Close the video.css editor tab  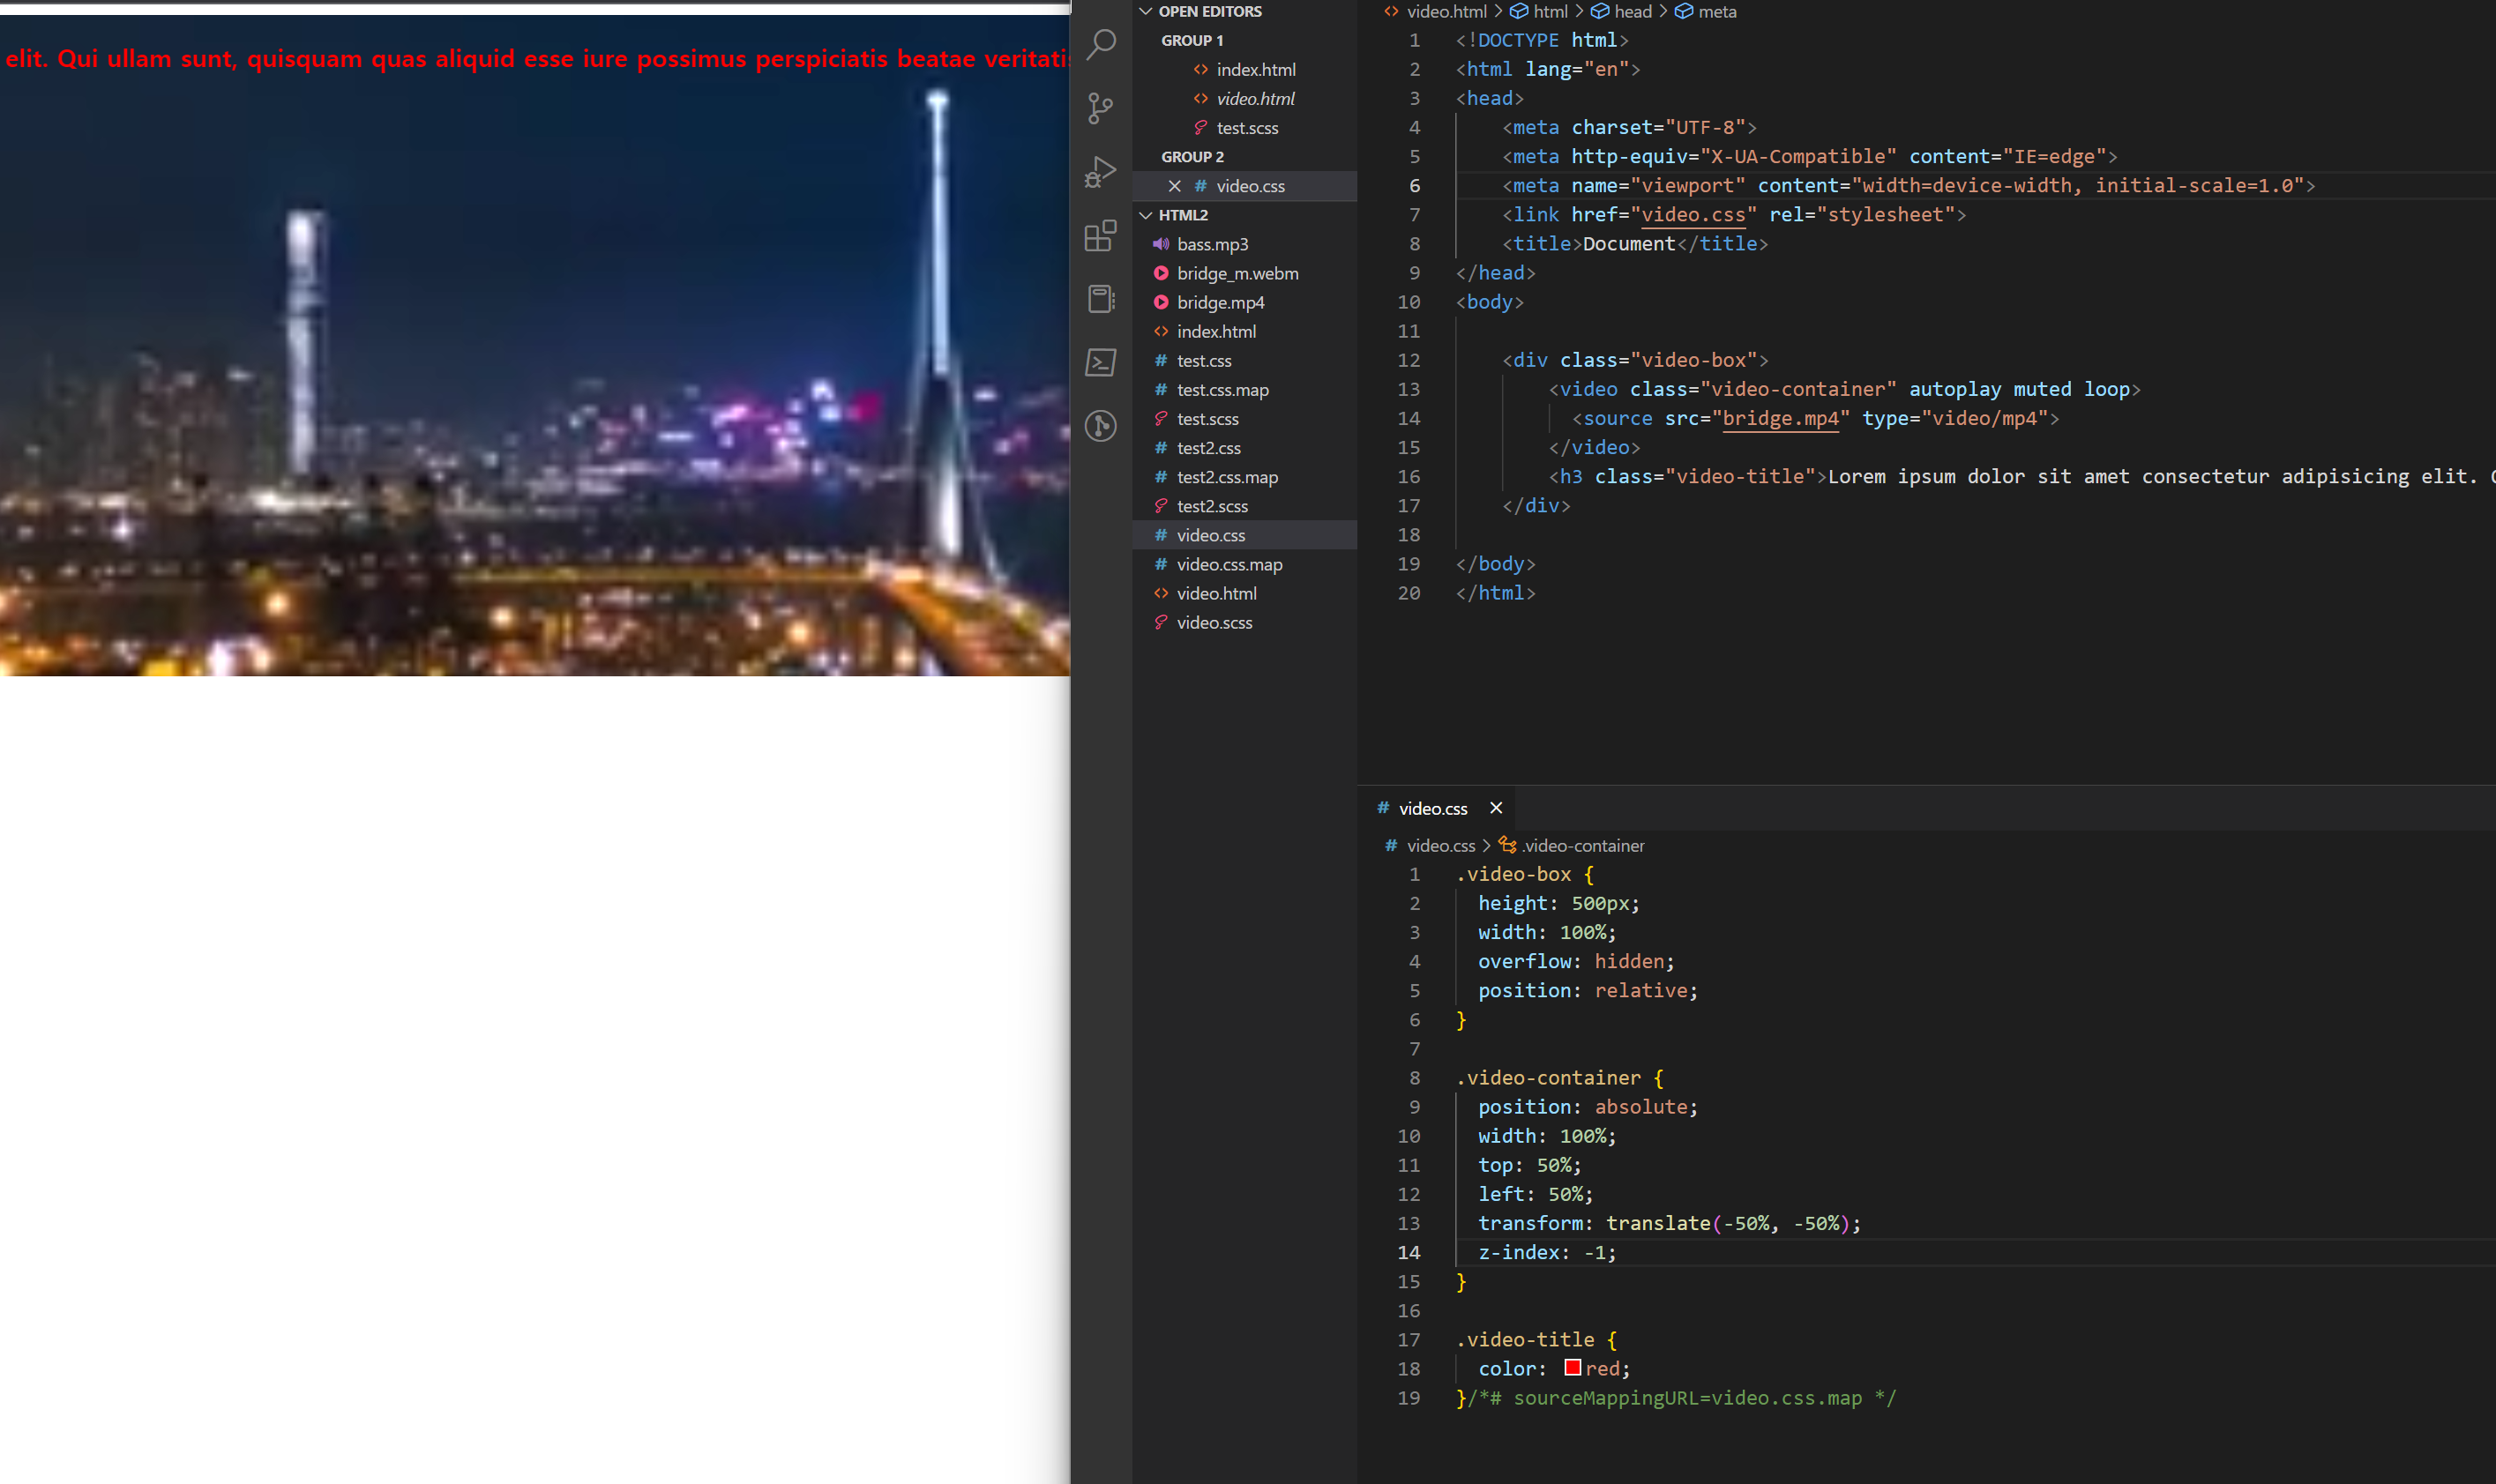(1496, 808)
